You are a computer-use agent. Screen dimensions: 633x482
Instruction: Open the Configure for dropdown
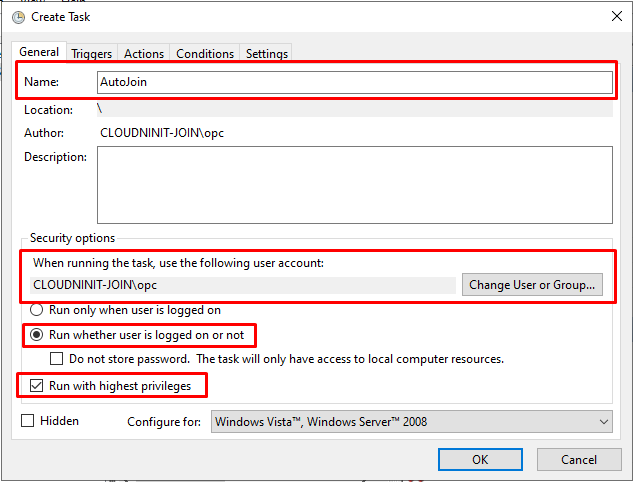[412, 422]
